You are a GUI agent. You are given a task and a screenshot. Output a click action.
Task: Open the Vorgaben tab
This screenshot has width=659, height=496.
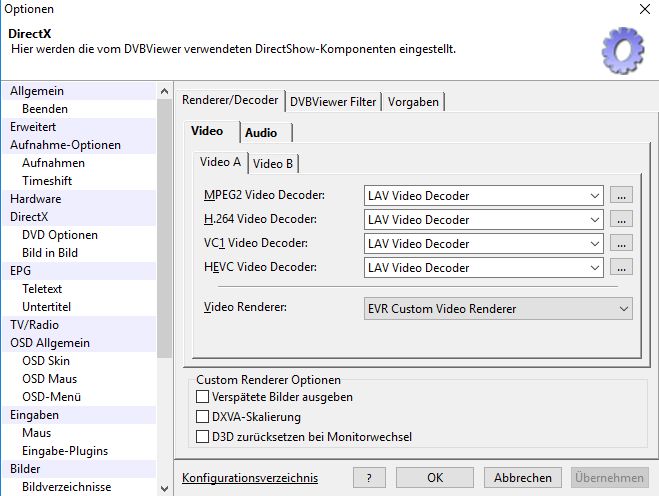(413, 102)
